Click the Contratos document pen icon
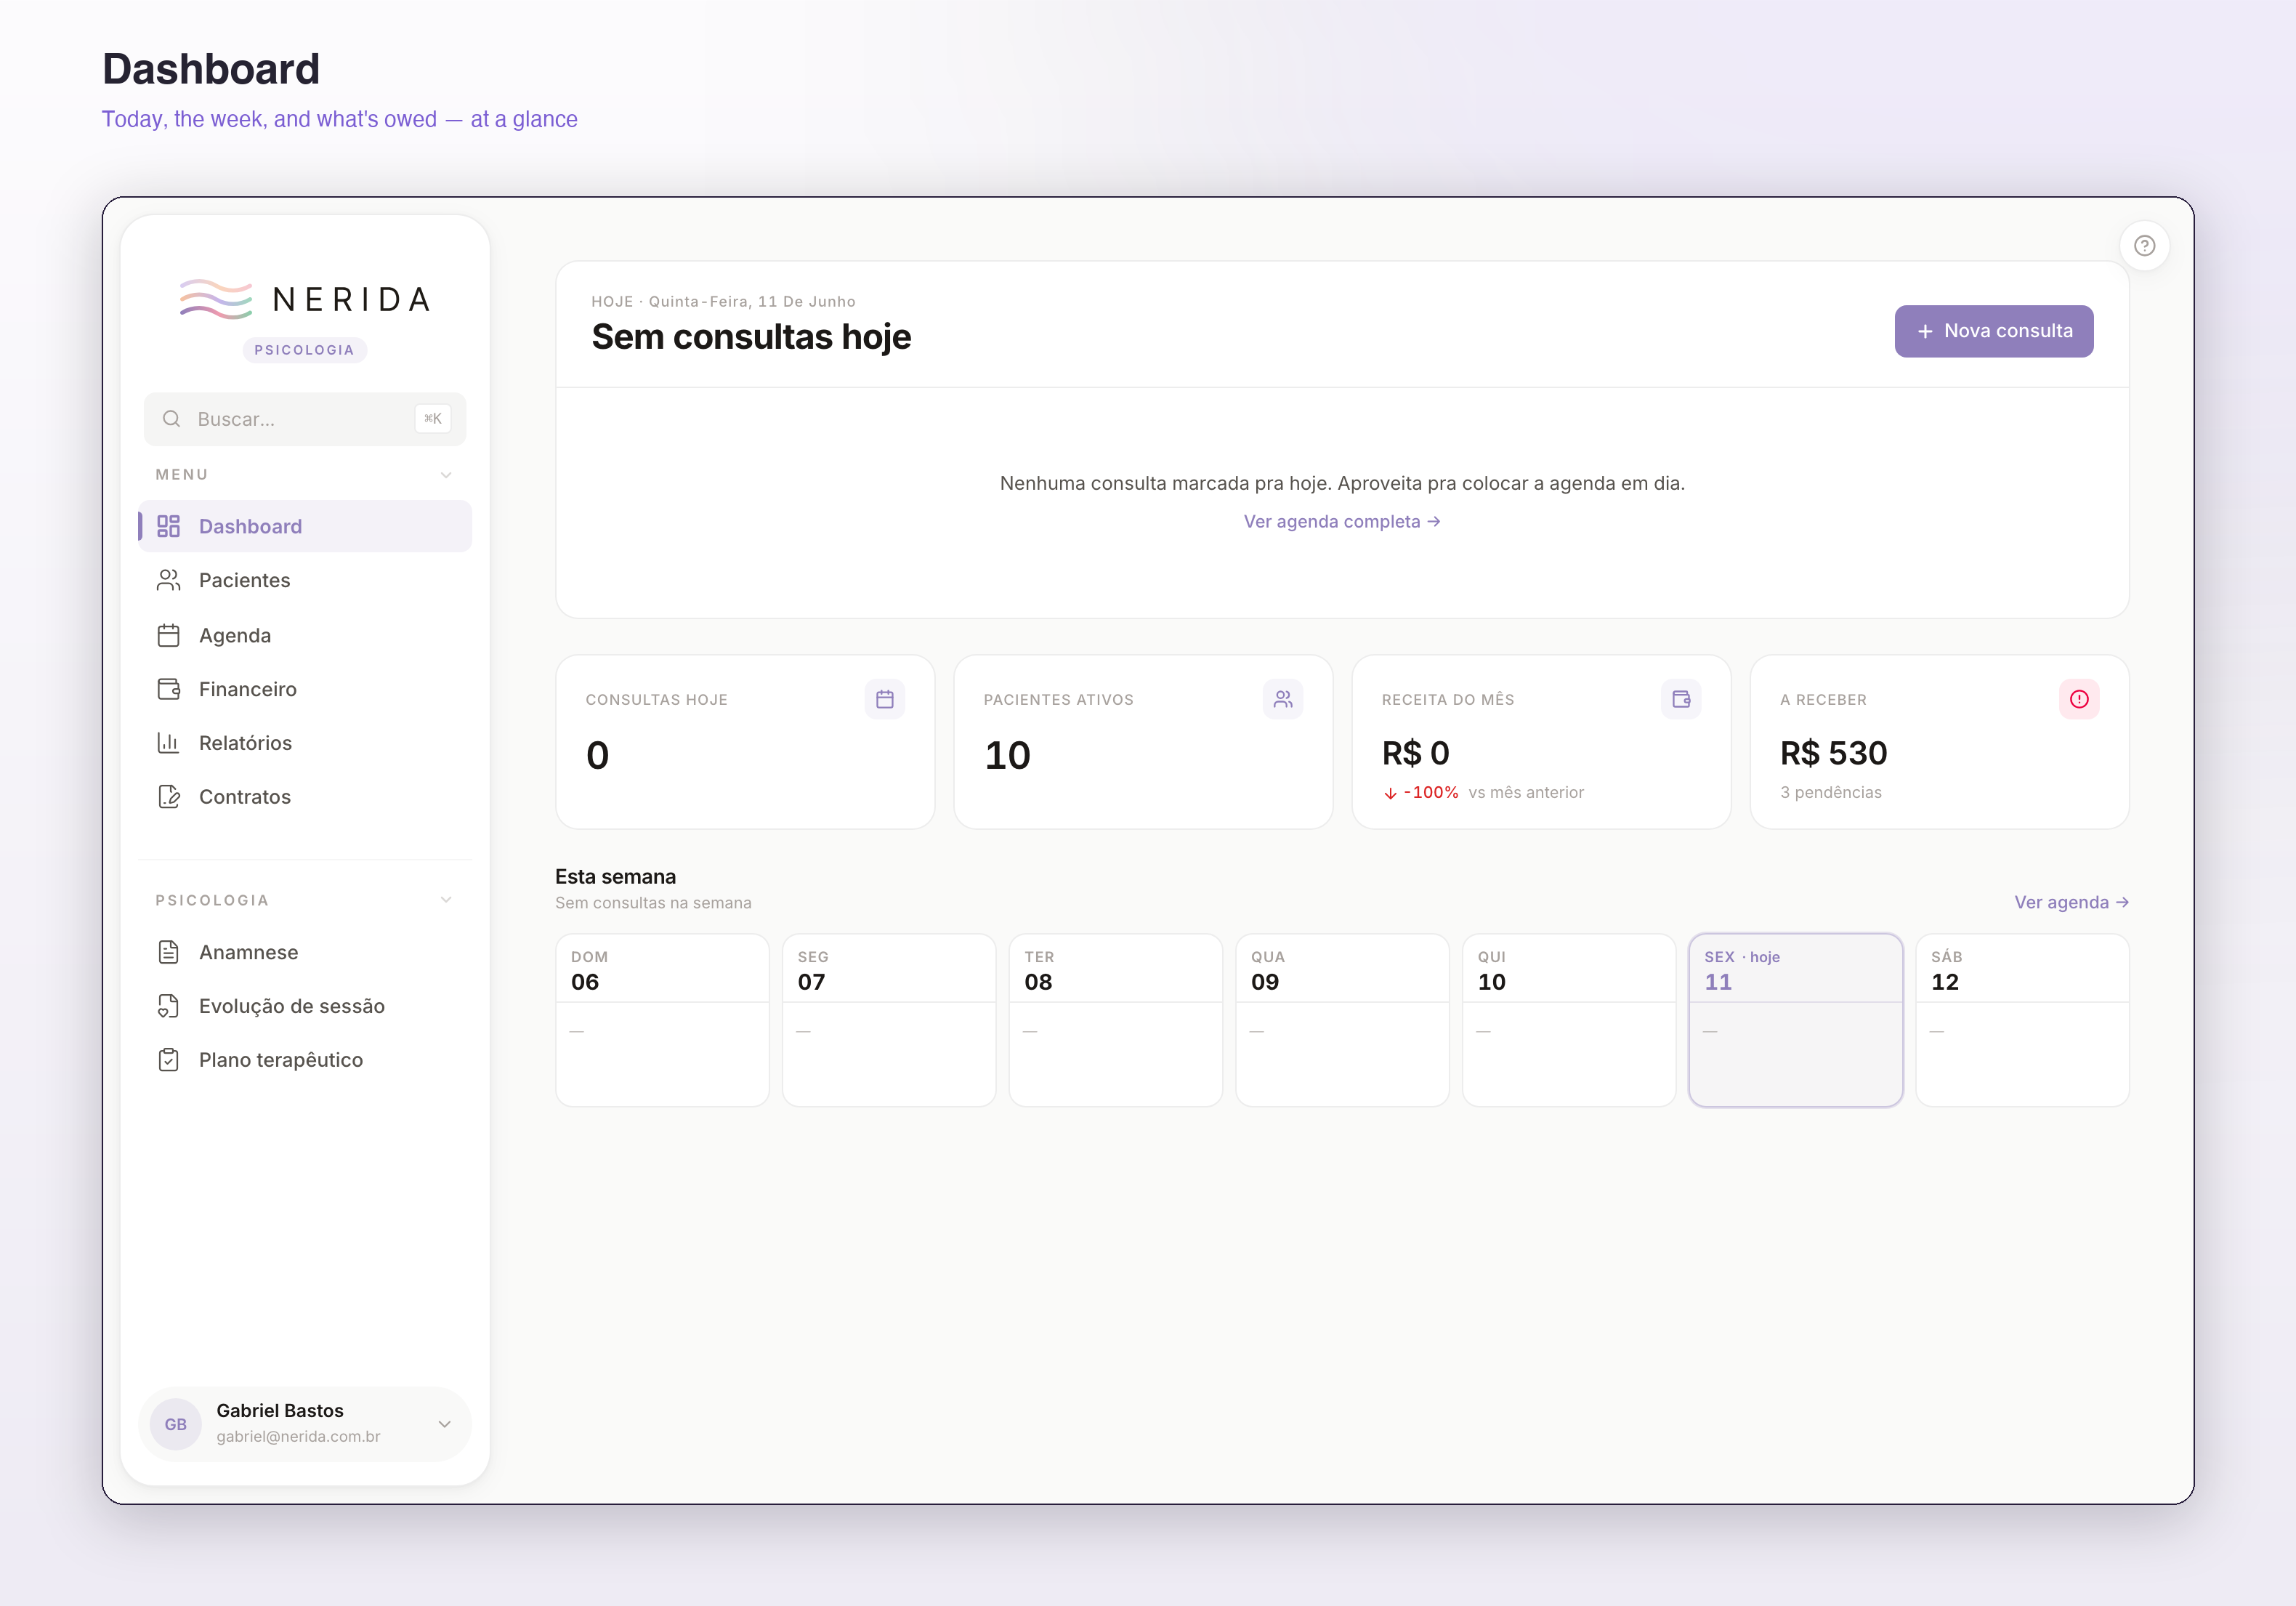 (x=168, y=797)
